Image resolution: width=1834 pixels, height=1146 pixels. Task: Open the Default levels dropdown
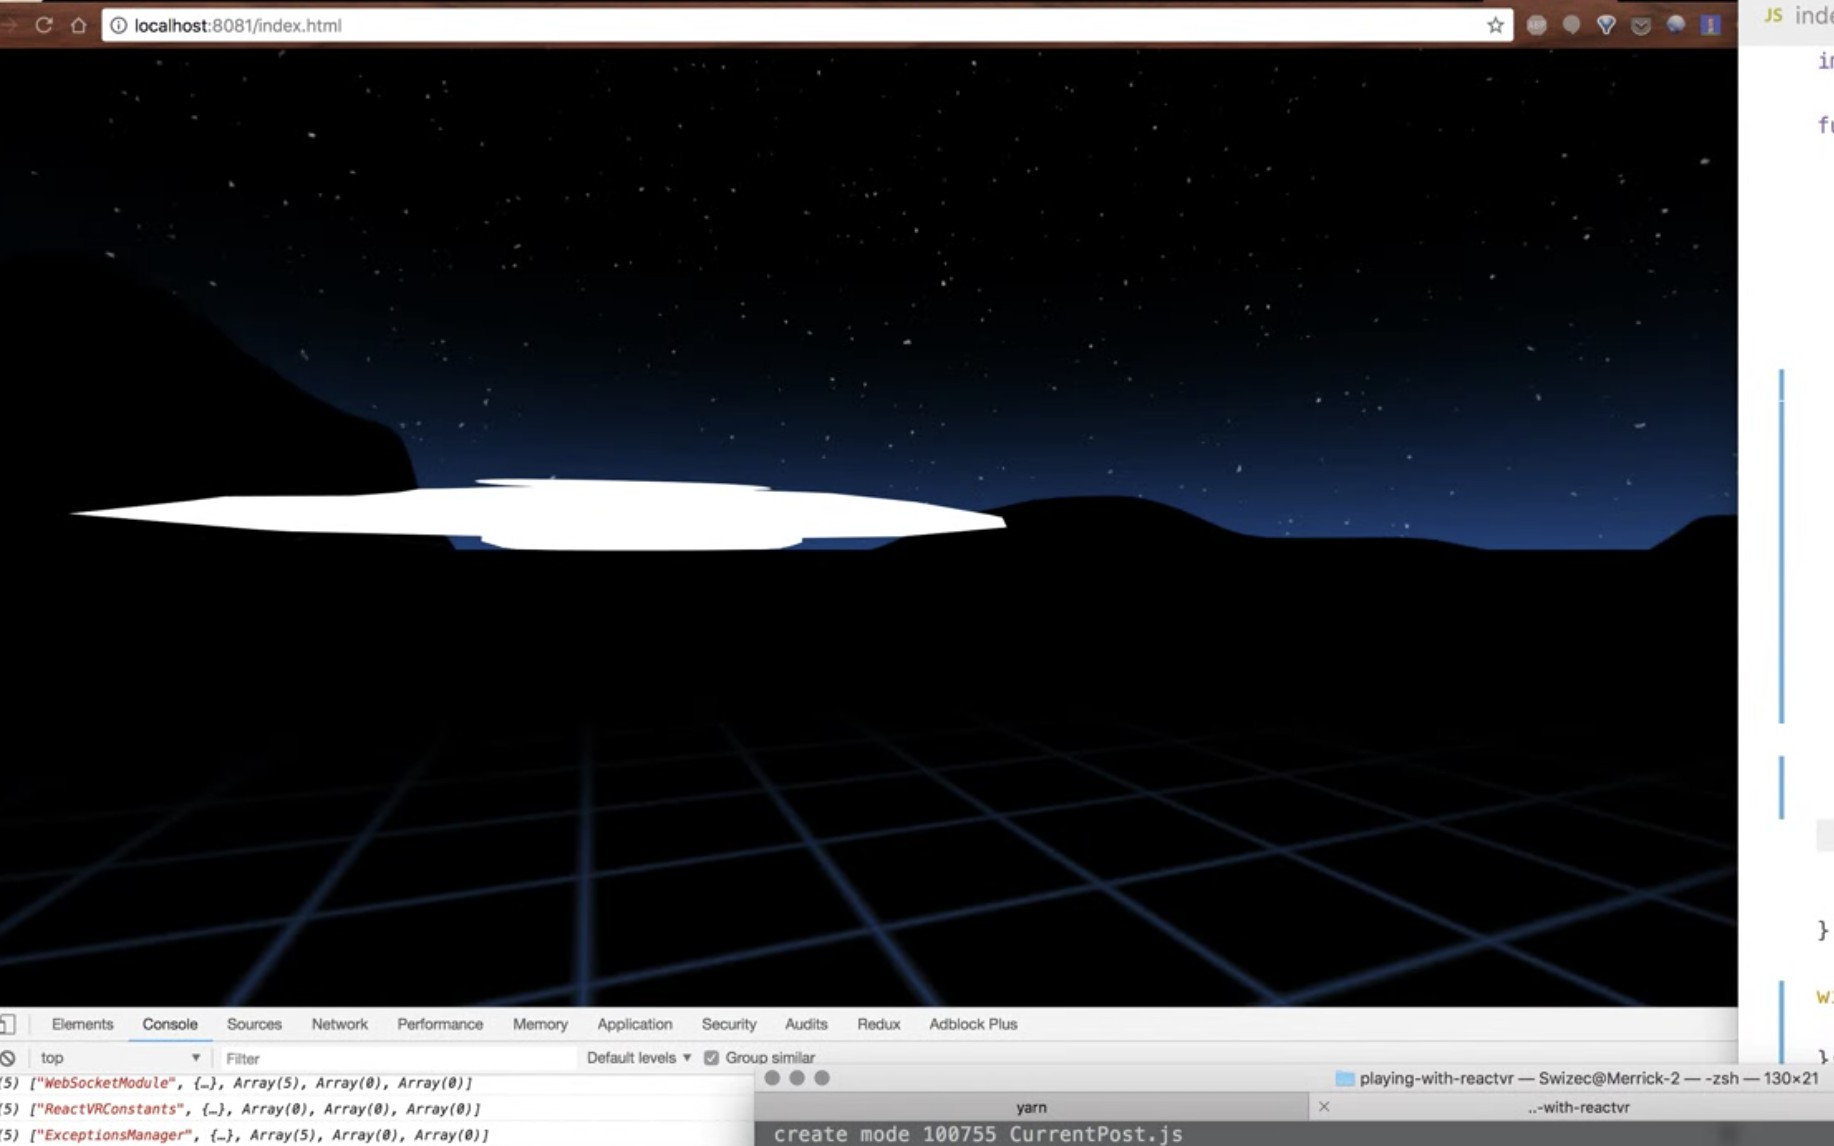coord(638,1058)
